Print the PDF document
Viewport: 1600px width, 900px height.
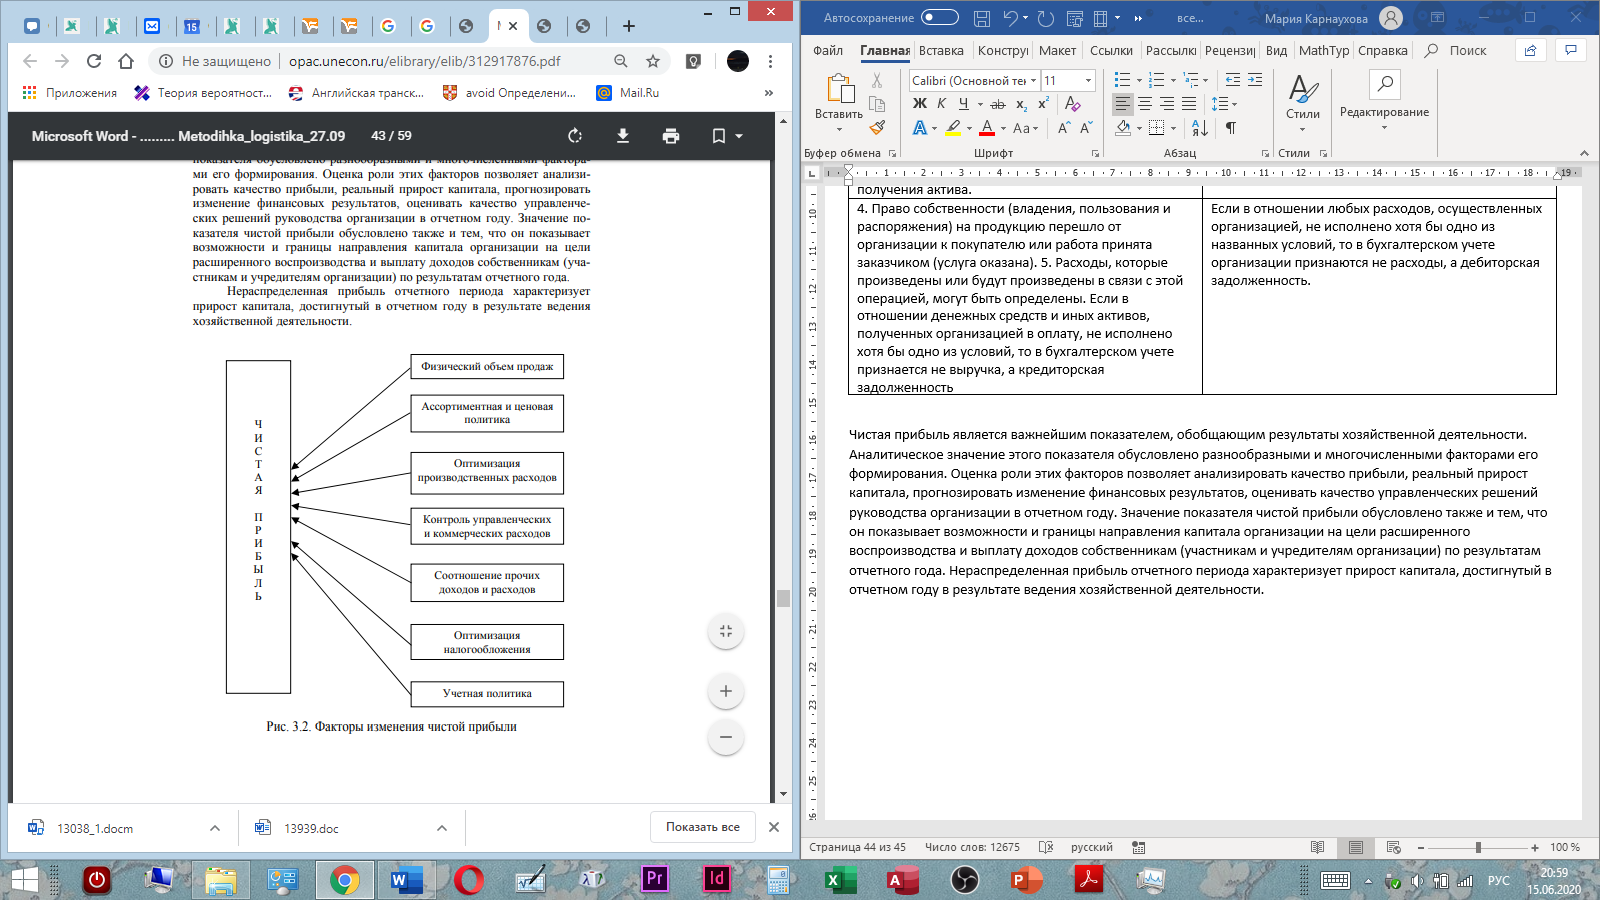[670, 136]
